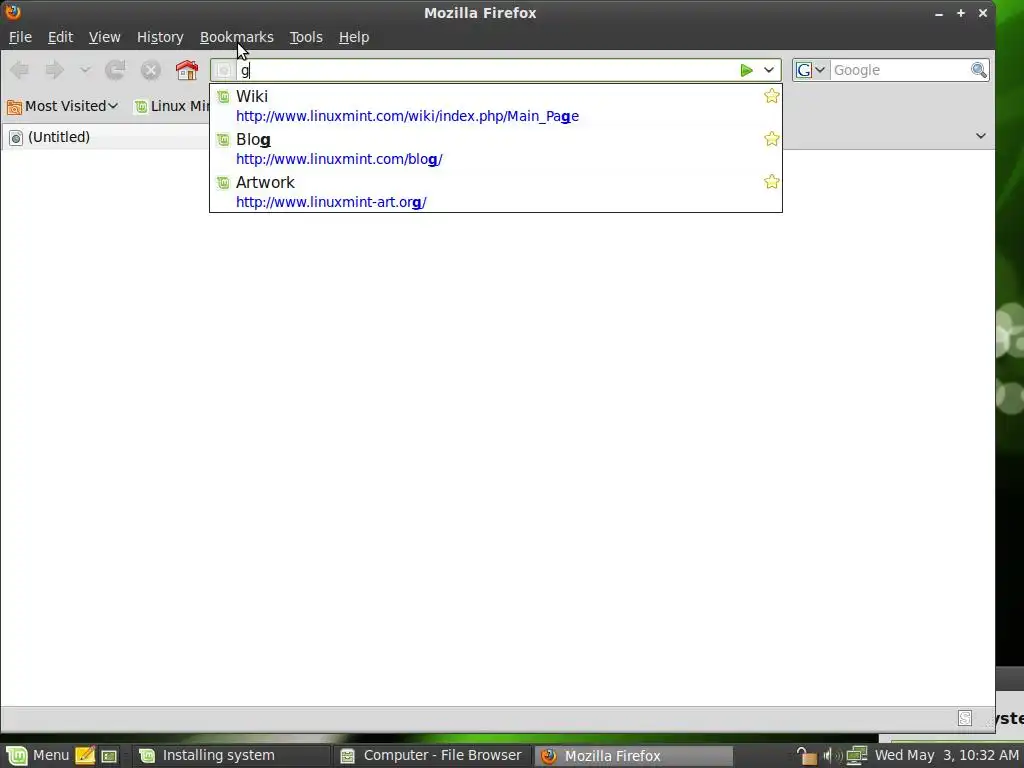1024x768 pixels.
Task: Open the list all tabs chevron
Action: [x=981, y=136]
